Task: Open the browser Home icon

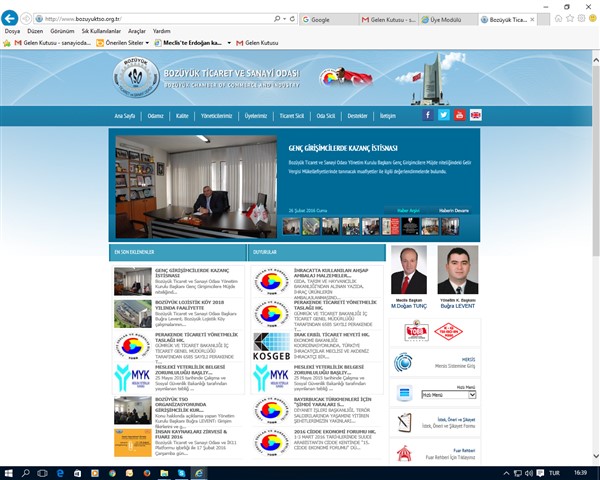Action: point(558,18)
